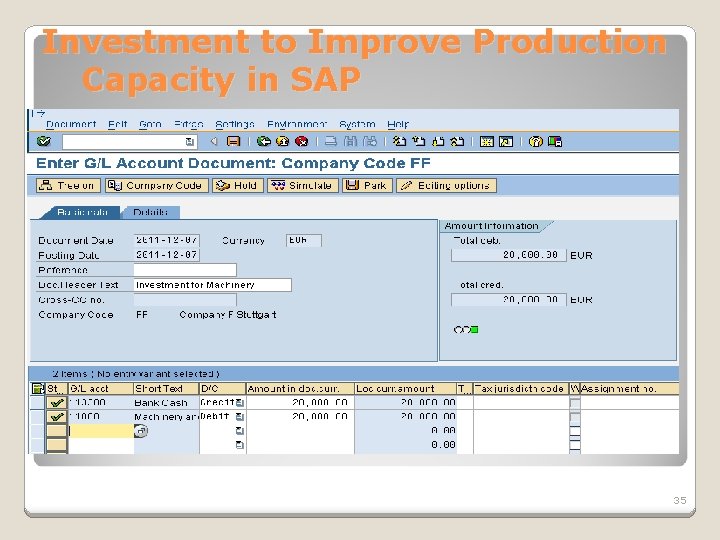
Task: Open the D/C dropdown in Bank Cash row
Action: pos(240,403)
